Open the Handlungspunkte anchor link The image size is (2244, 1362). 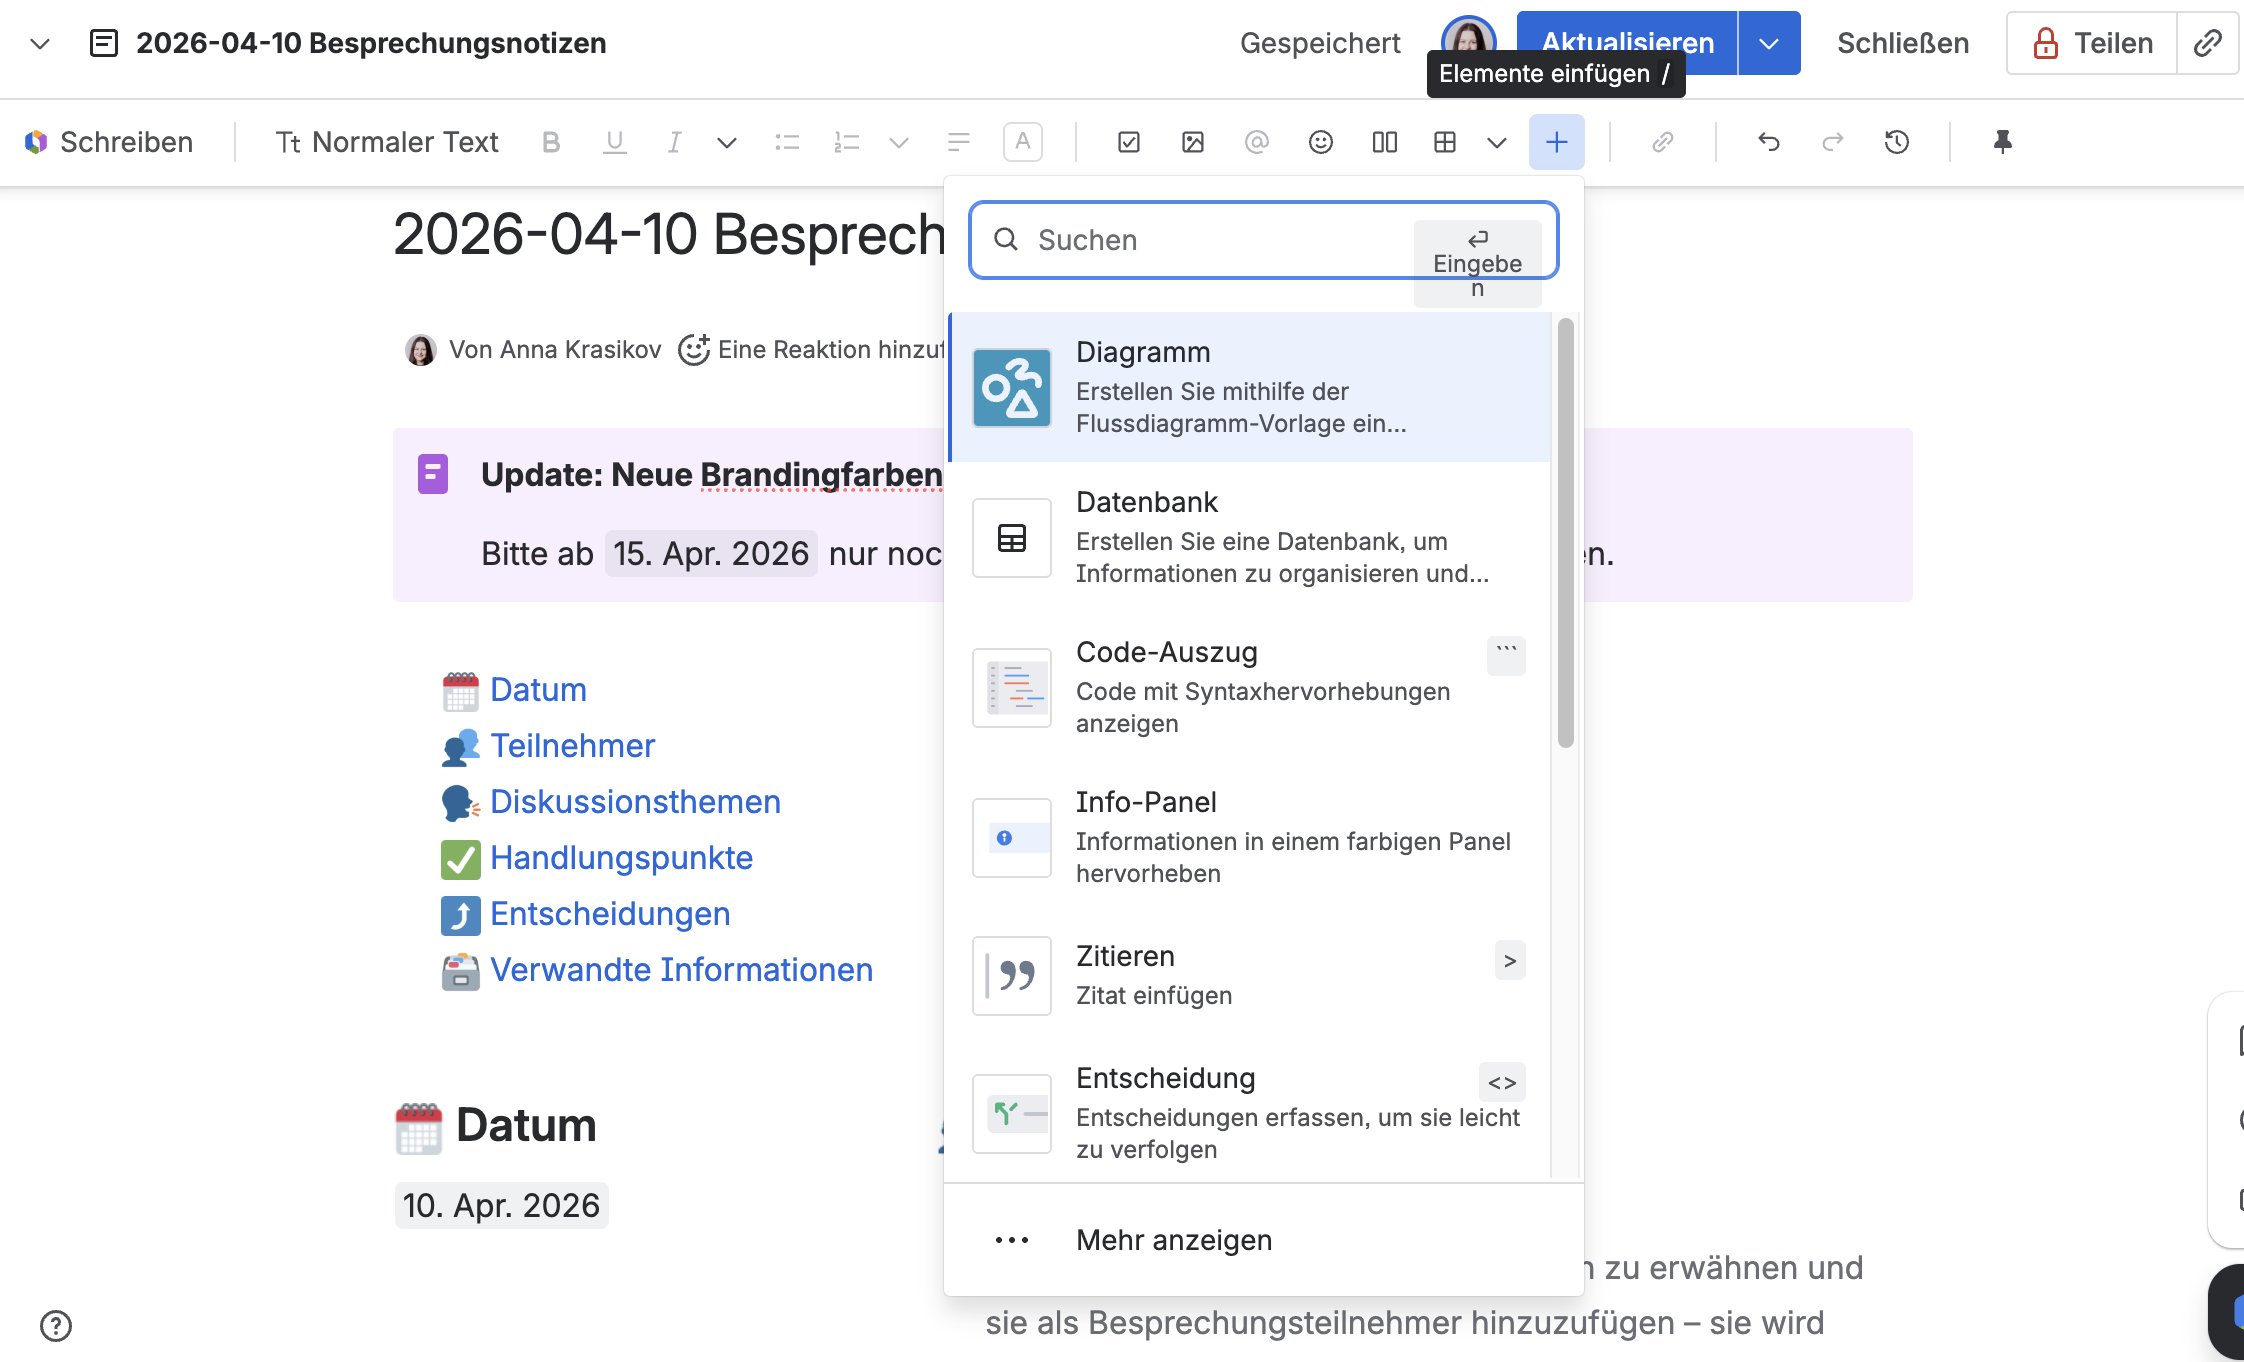tap(621, 858)
